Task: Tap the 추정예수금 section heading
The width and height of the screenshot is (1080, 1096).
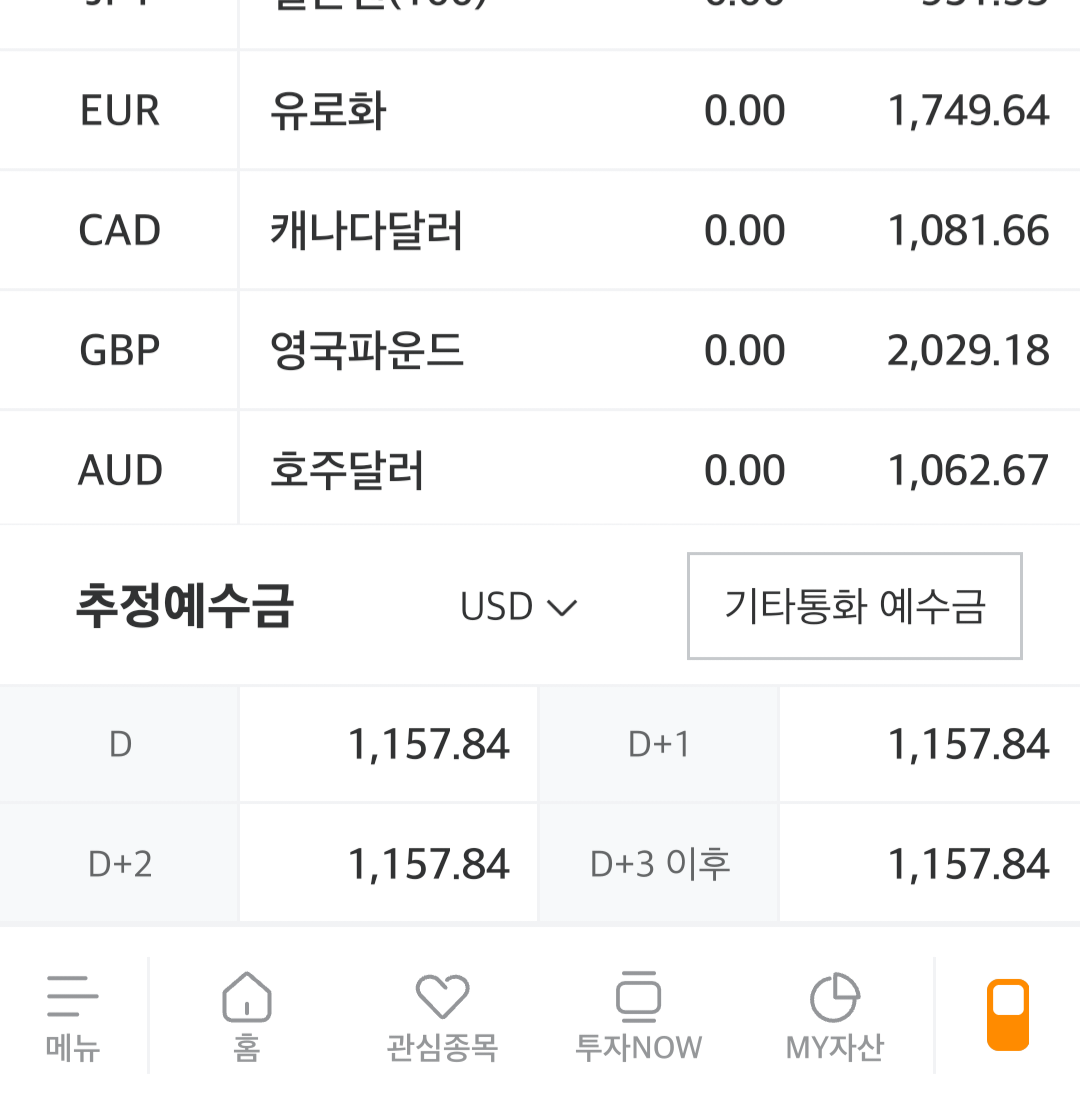Action: [185, 605]
